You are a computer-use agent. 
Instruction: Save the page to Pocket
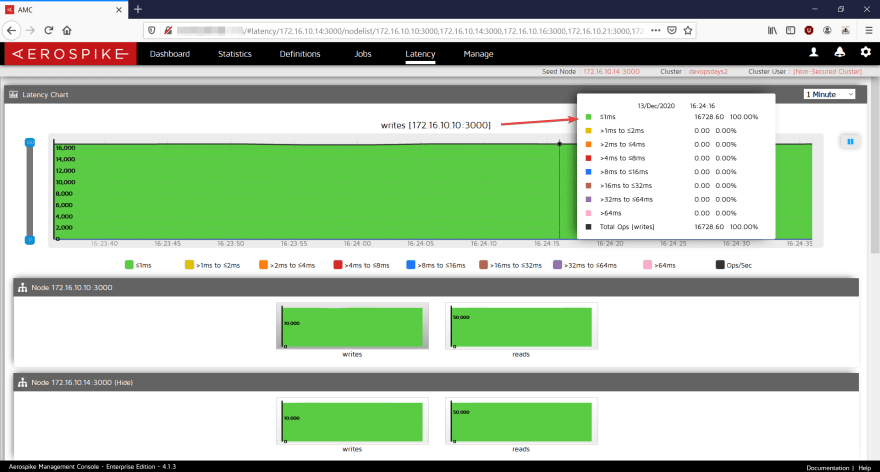[x=672, y=30]
